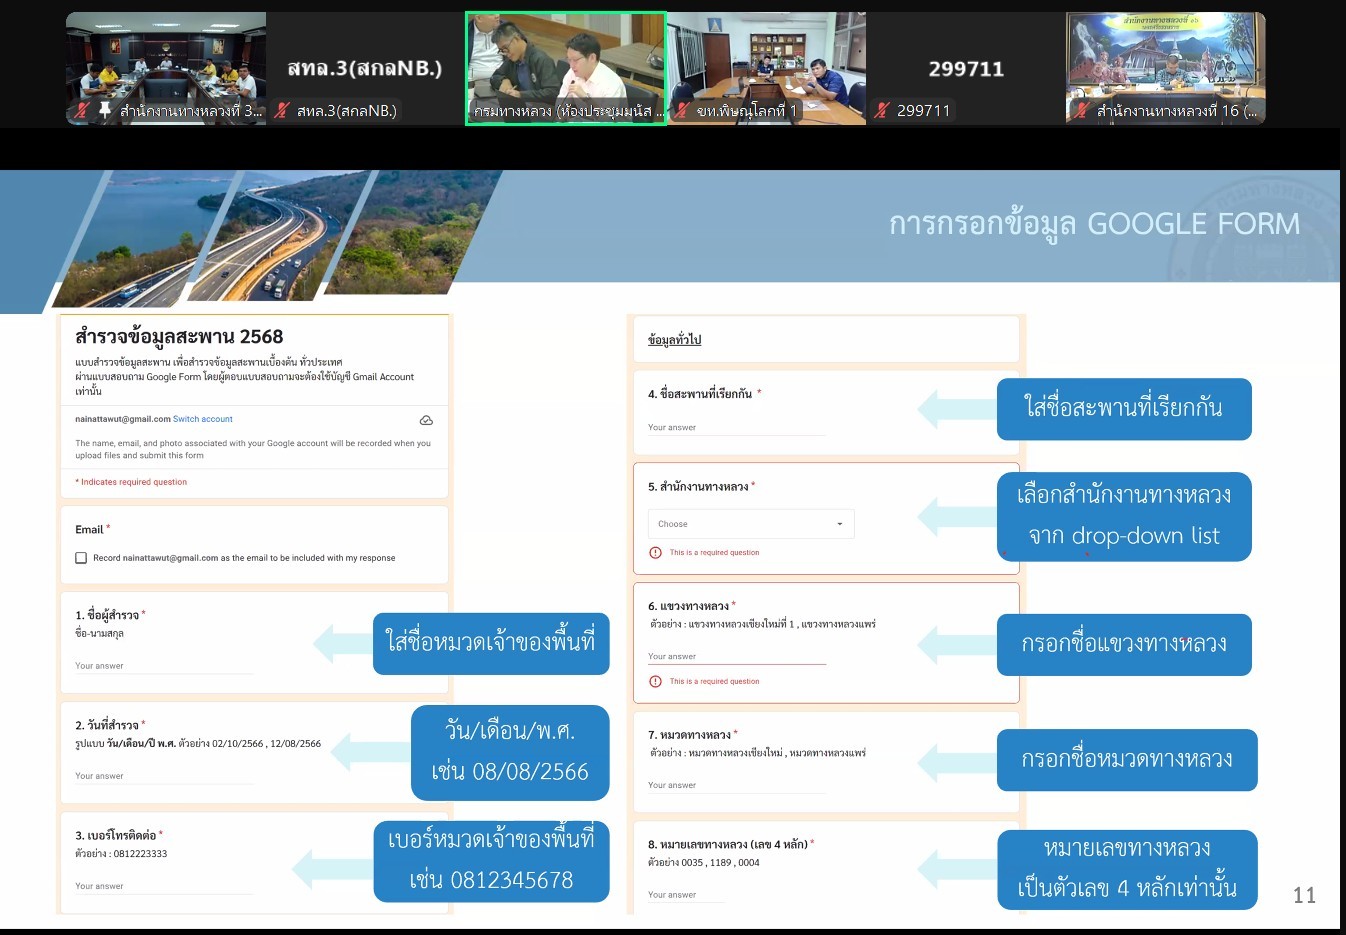The width and height of the screenshot is (1346, 935).
Task: Click the cloud save icon in the form header
Action: [426, 420]
